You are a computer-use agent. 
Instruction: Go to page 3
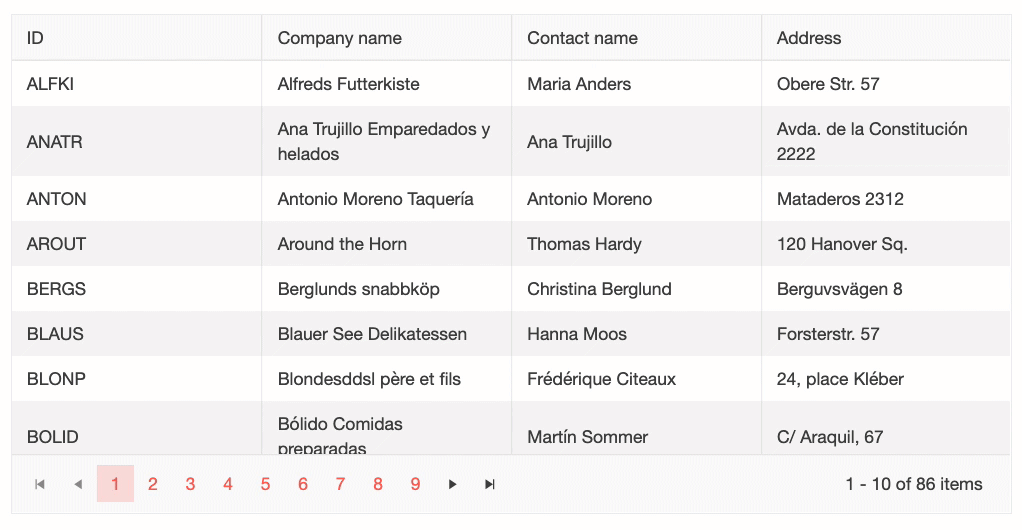(x=190, y=485)
